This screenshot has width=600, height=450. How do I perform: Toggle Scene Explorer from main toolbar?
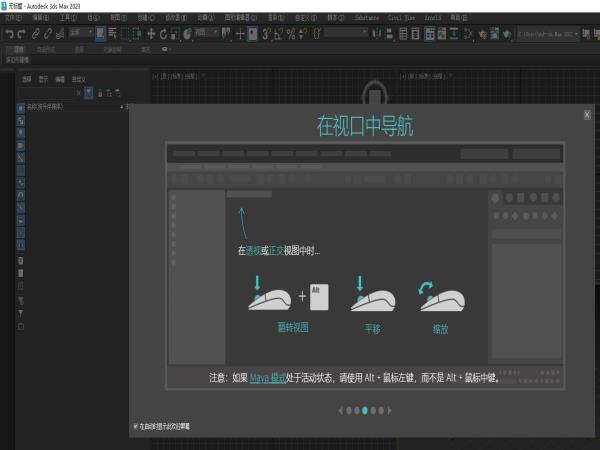tap(403, 34)
